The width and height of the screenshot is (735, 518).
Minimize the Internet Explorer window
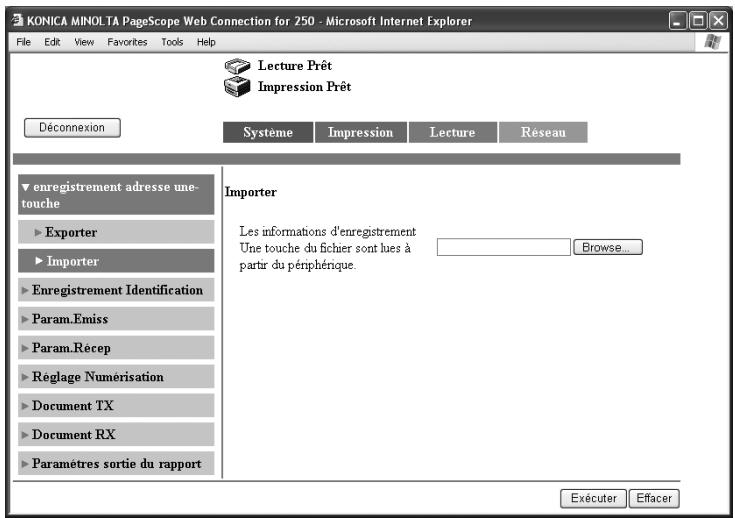point(677,21)
